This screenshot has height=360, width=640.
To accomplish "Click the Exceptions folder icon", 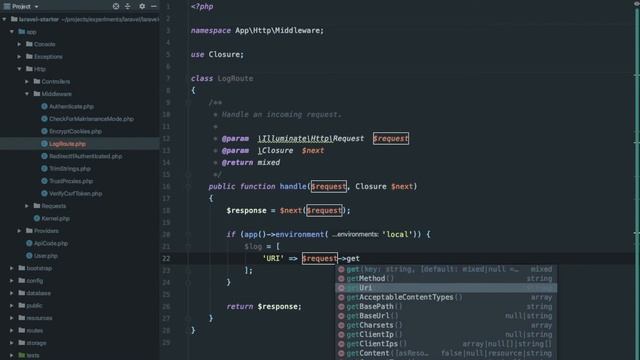I will tap(29, 56).
